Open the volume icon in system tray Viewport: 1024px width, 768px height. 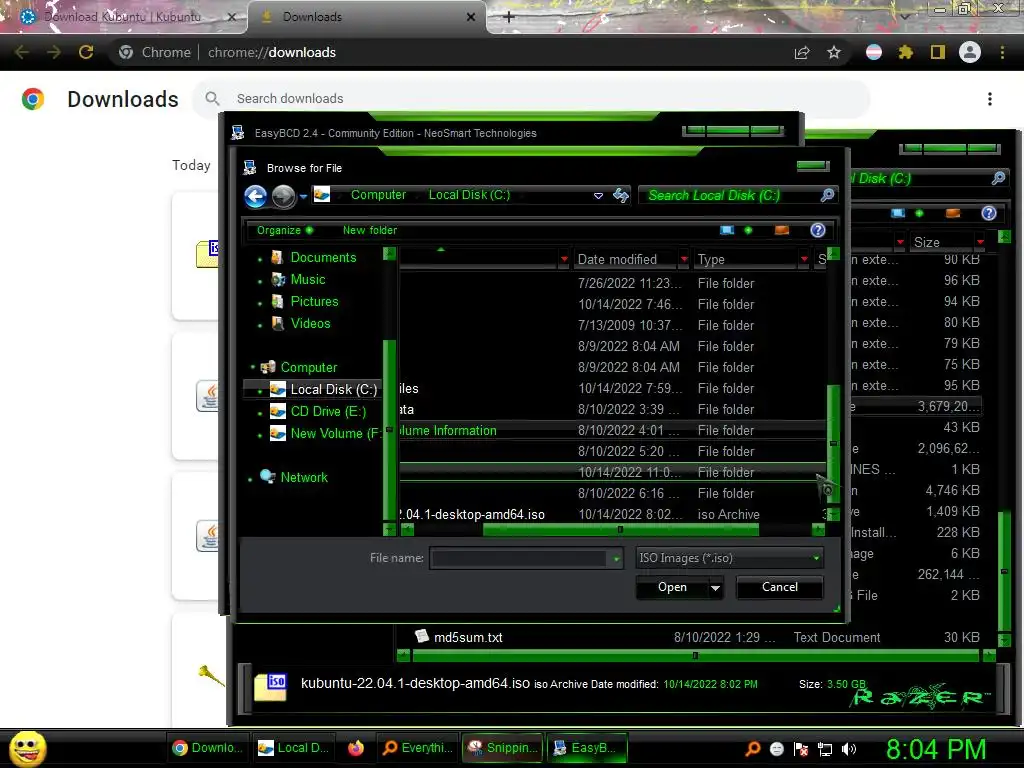(x=849, y=749)
